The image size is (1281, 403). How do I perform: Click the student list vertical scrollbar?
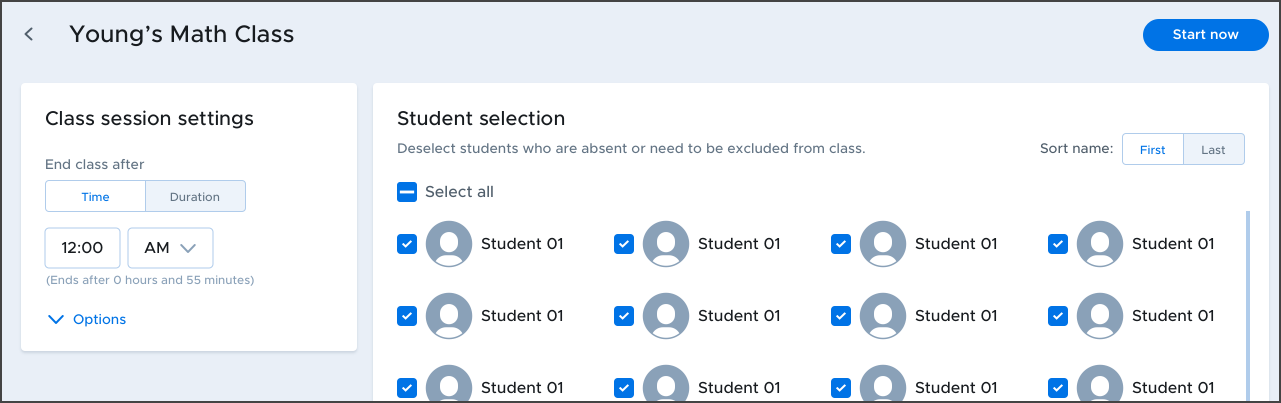1248,305
